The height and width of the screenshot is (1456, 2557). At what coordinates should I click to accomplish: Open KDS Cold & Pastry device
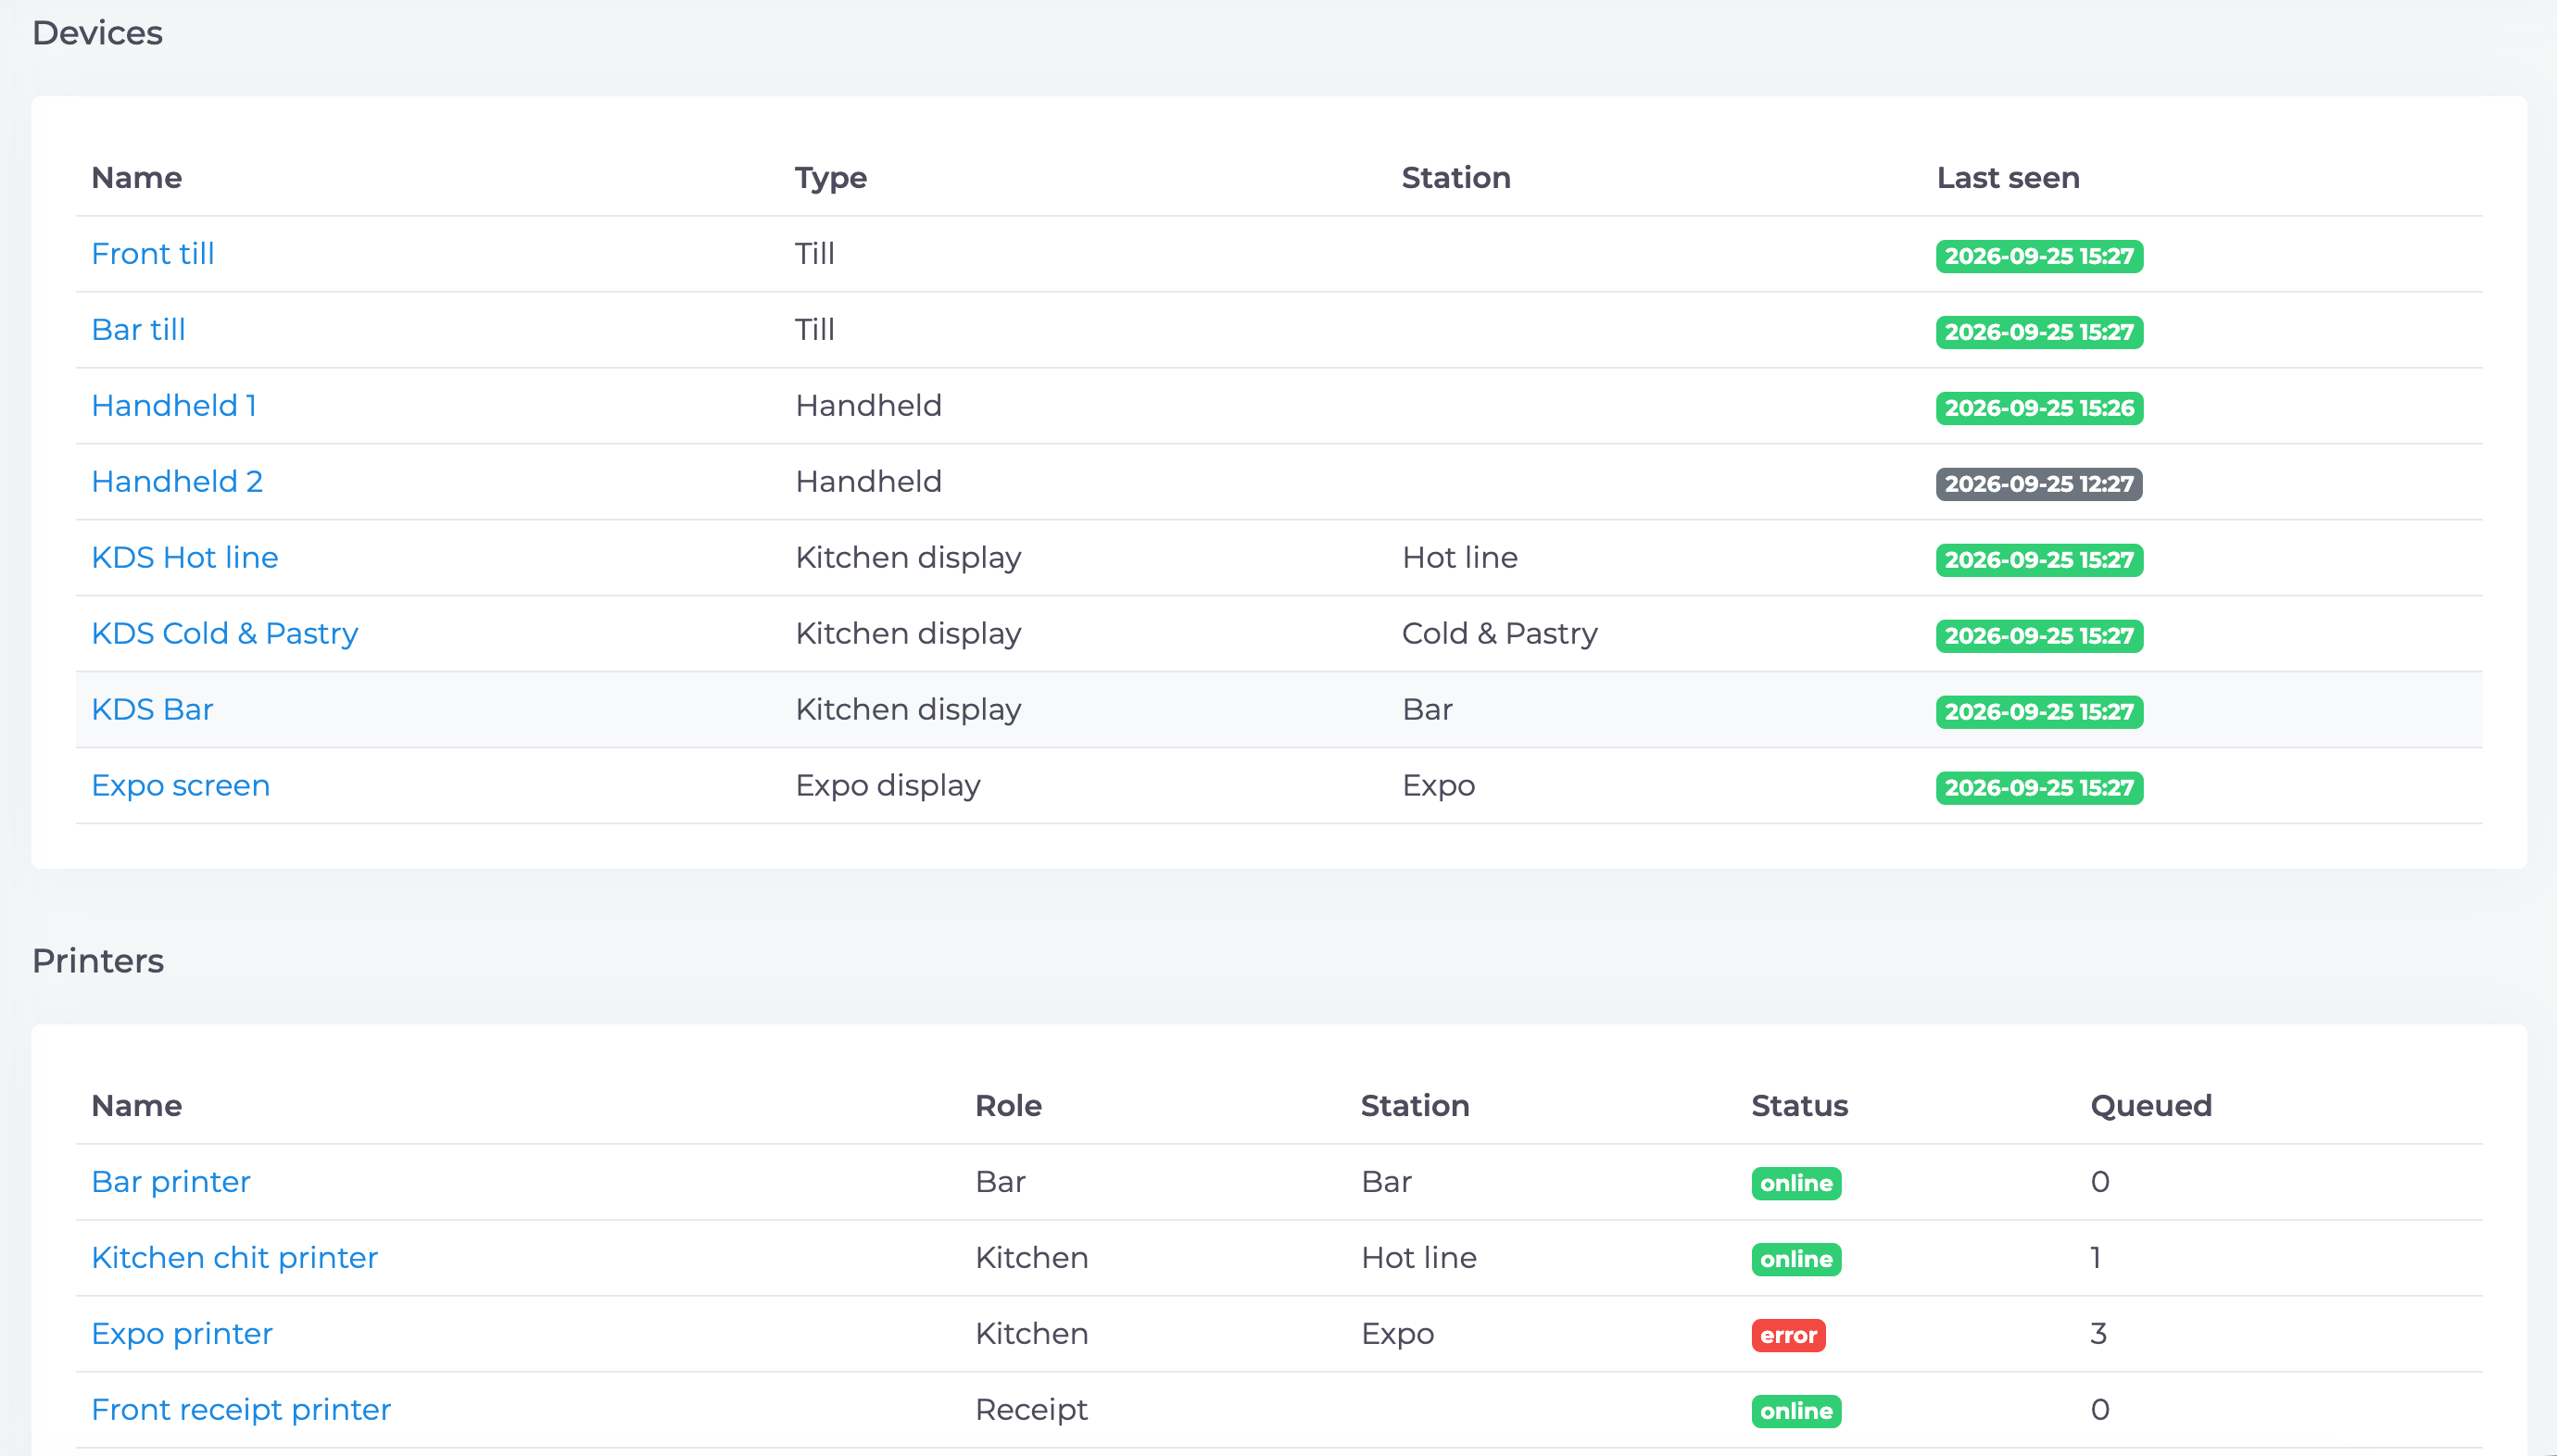tap(225, 634)
